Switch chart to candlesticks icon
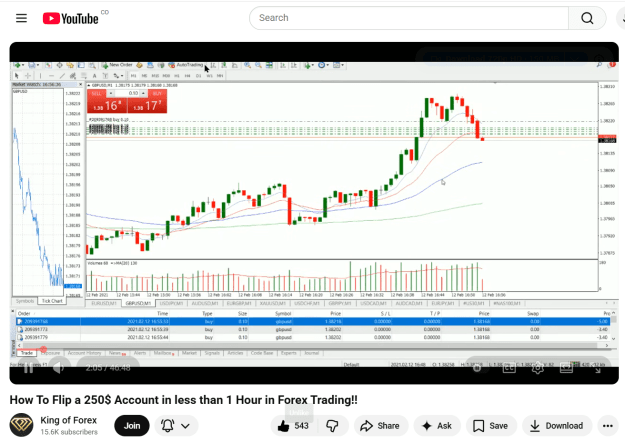The image size is (625, 443). pos(224,65)
